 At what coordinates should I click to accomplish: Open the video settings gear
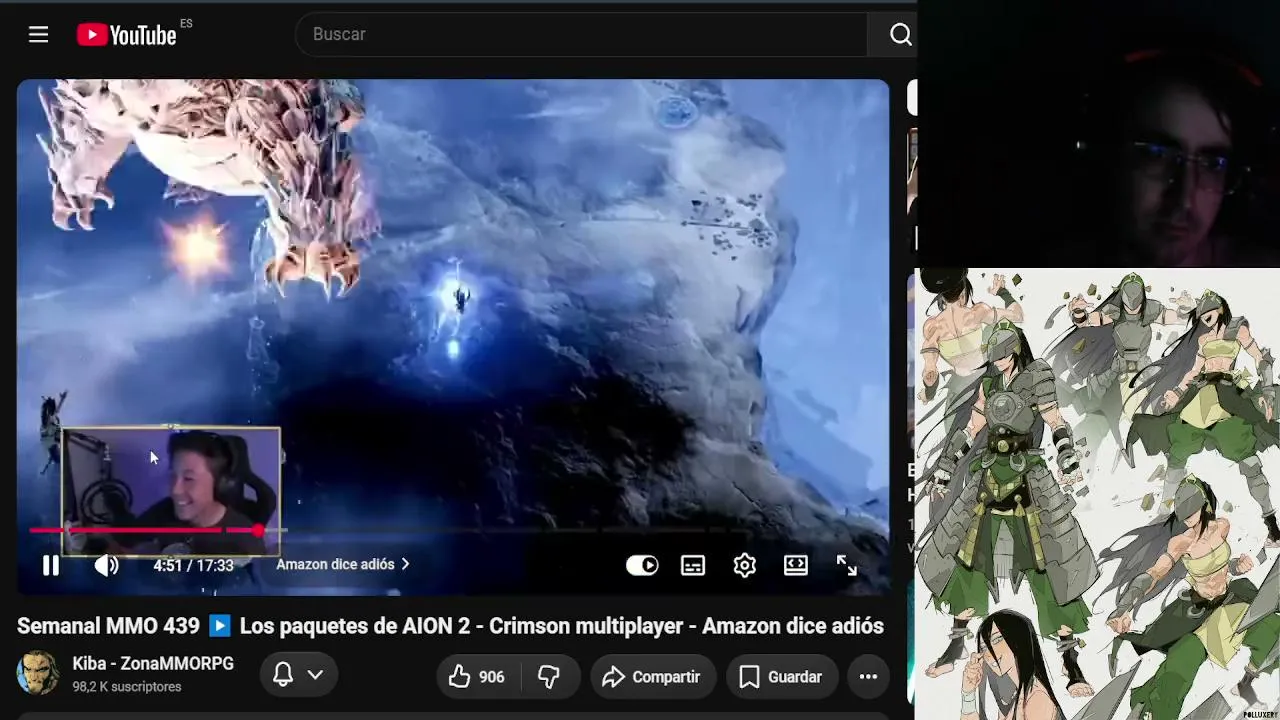(x=744, y=565)
